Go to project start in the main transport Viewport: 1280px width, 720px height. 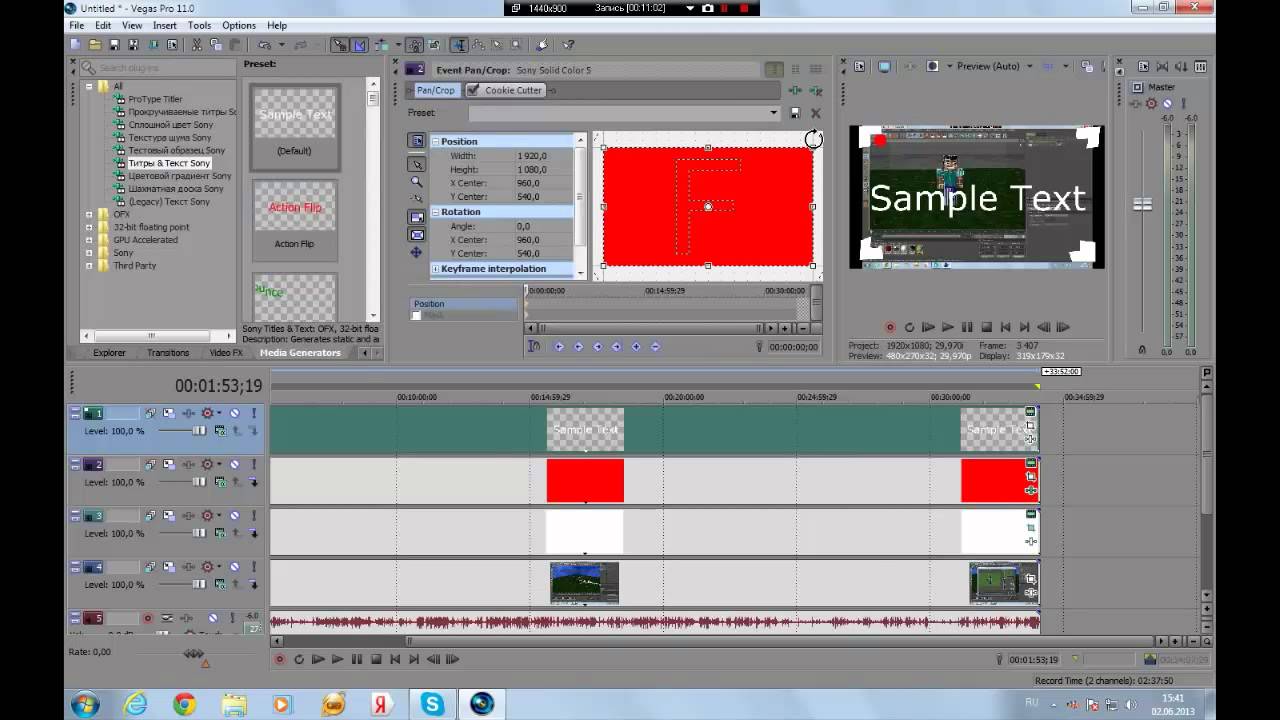click(x=395, y=659)
